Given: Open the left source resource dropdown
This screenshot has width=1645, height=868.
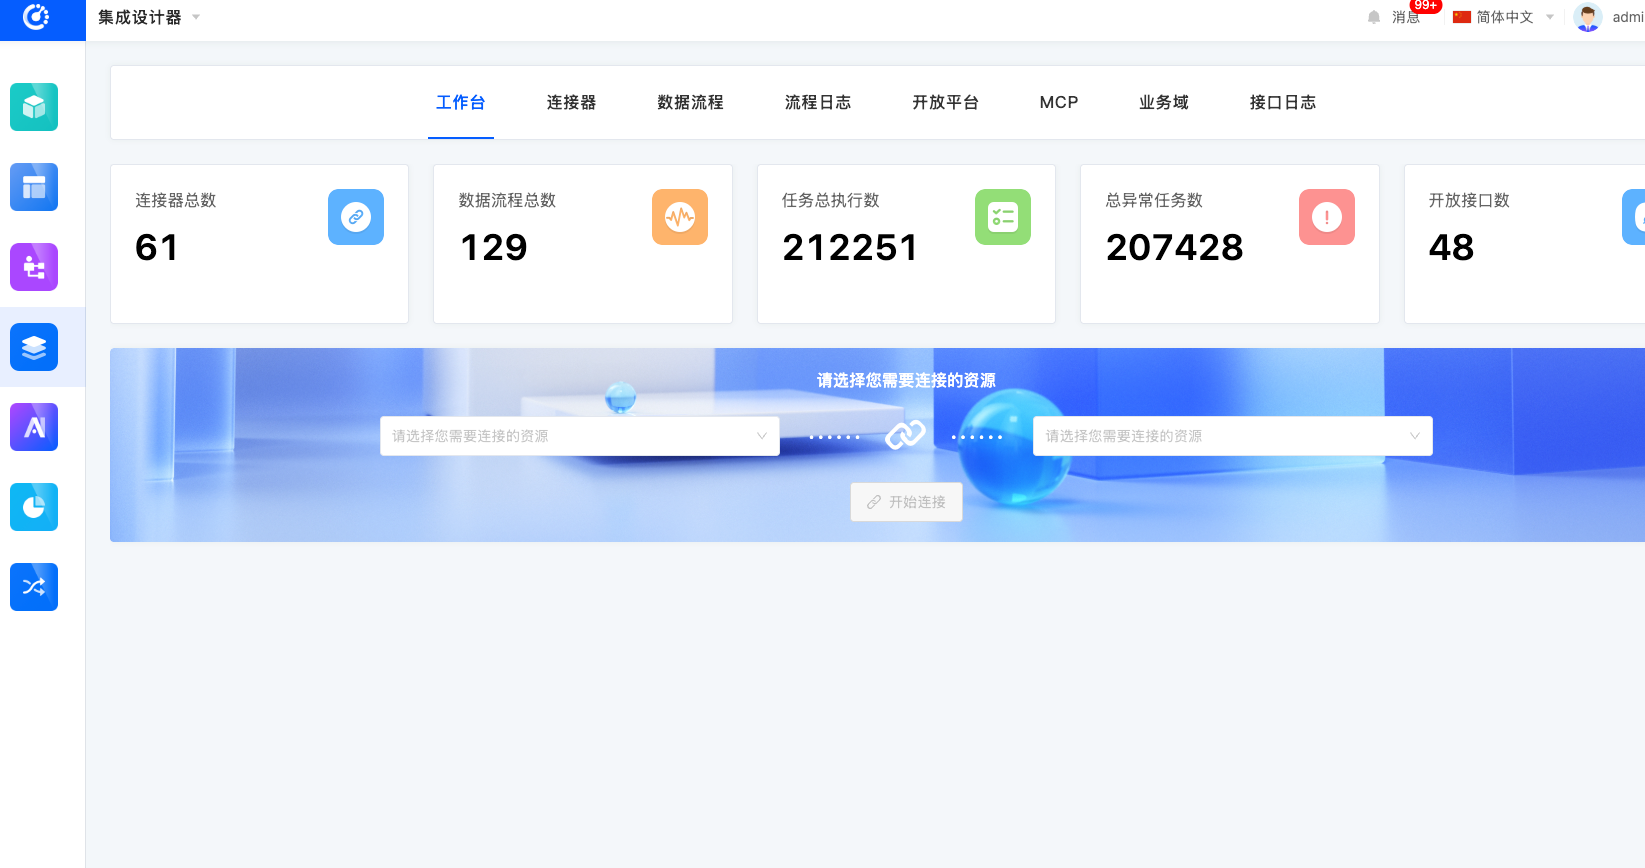Looking at the screenshot, I should click(580, 436).
